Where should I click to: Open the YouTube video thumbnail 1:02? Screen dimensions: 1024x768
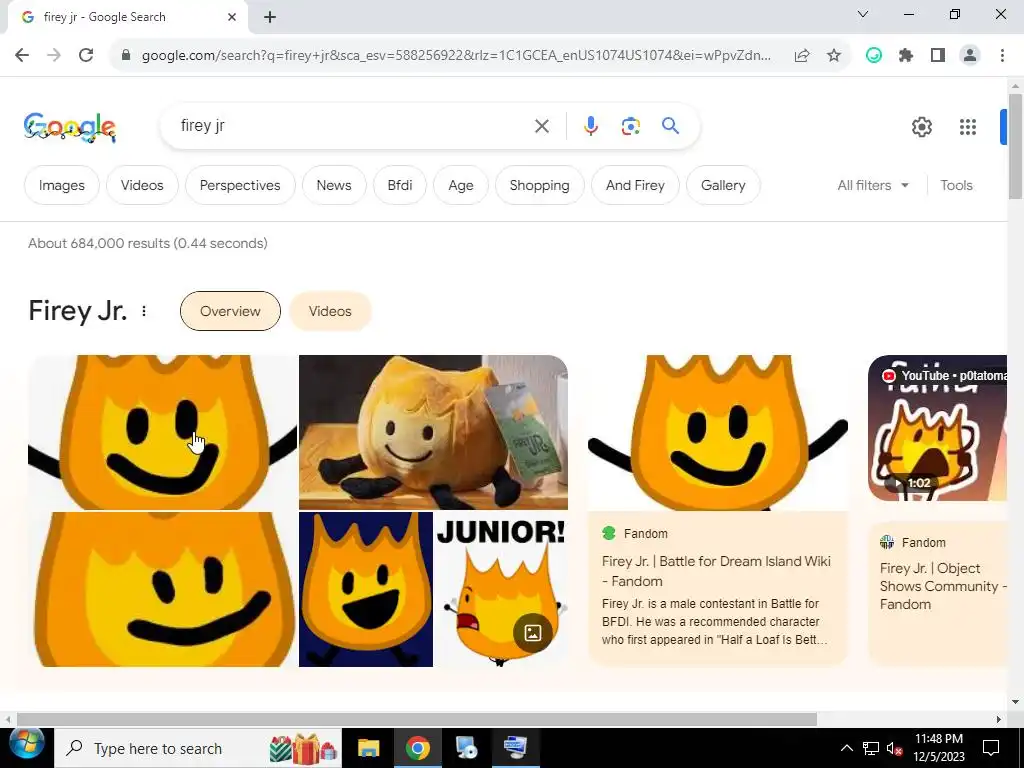[x=937, y=428]
